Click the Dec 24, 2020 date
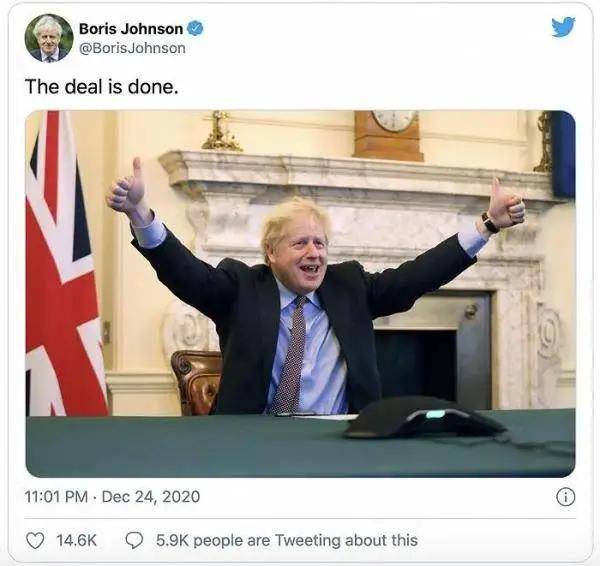This screenshot has width=600, height=566. click(151, 497)
